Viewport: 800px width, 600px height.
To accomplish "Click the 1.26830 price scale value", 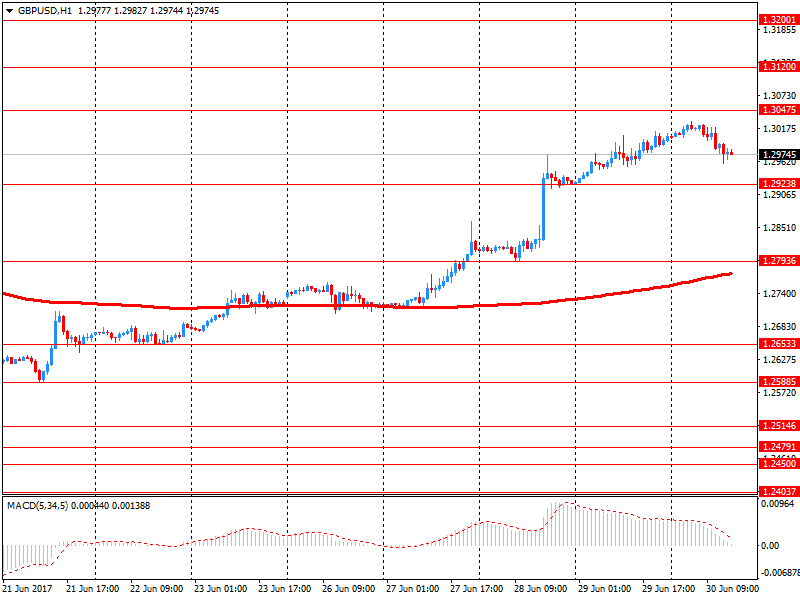I will 779,327.
